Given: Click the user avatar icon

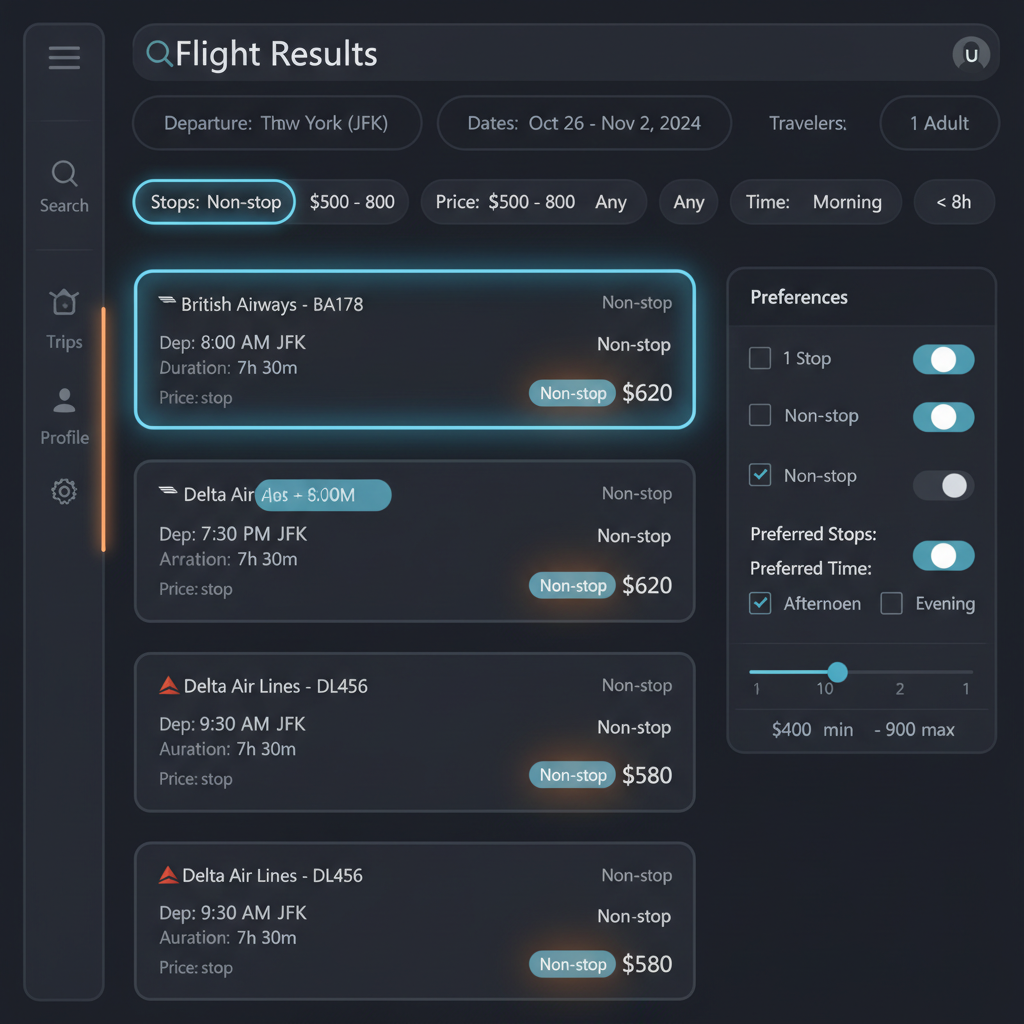Looking at the screenshot, I should pos(970,53).
